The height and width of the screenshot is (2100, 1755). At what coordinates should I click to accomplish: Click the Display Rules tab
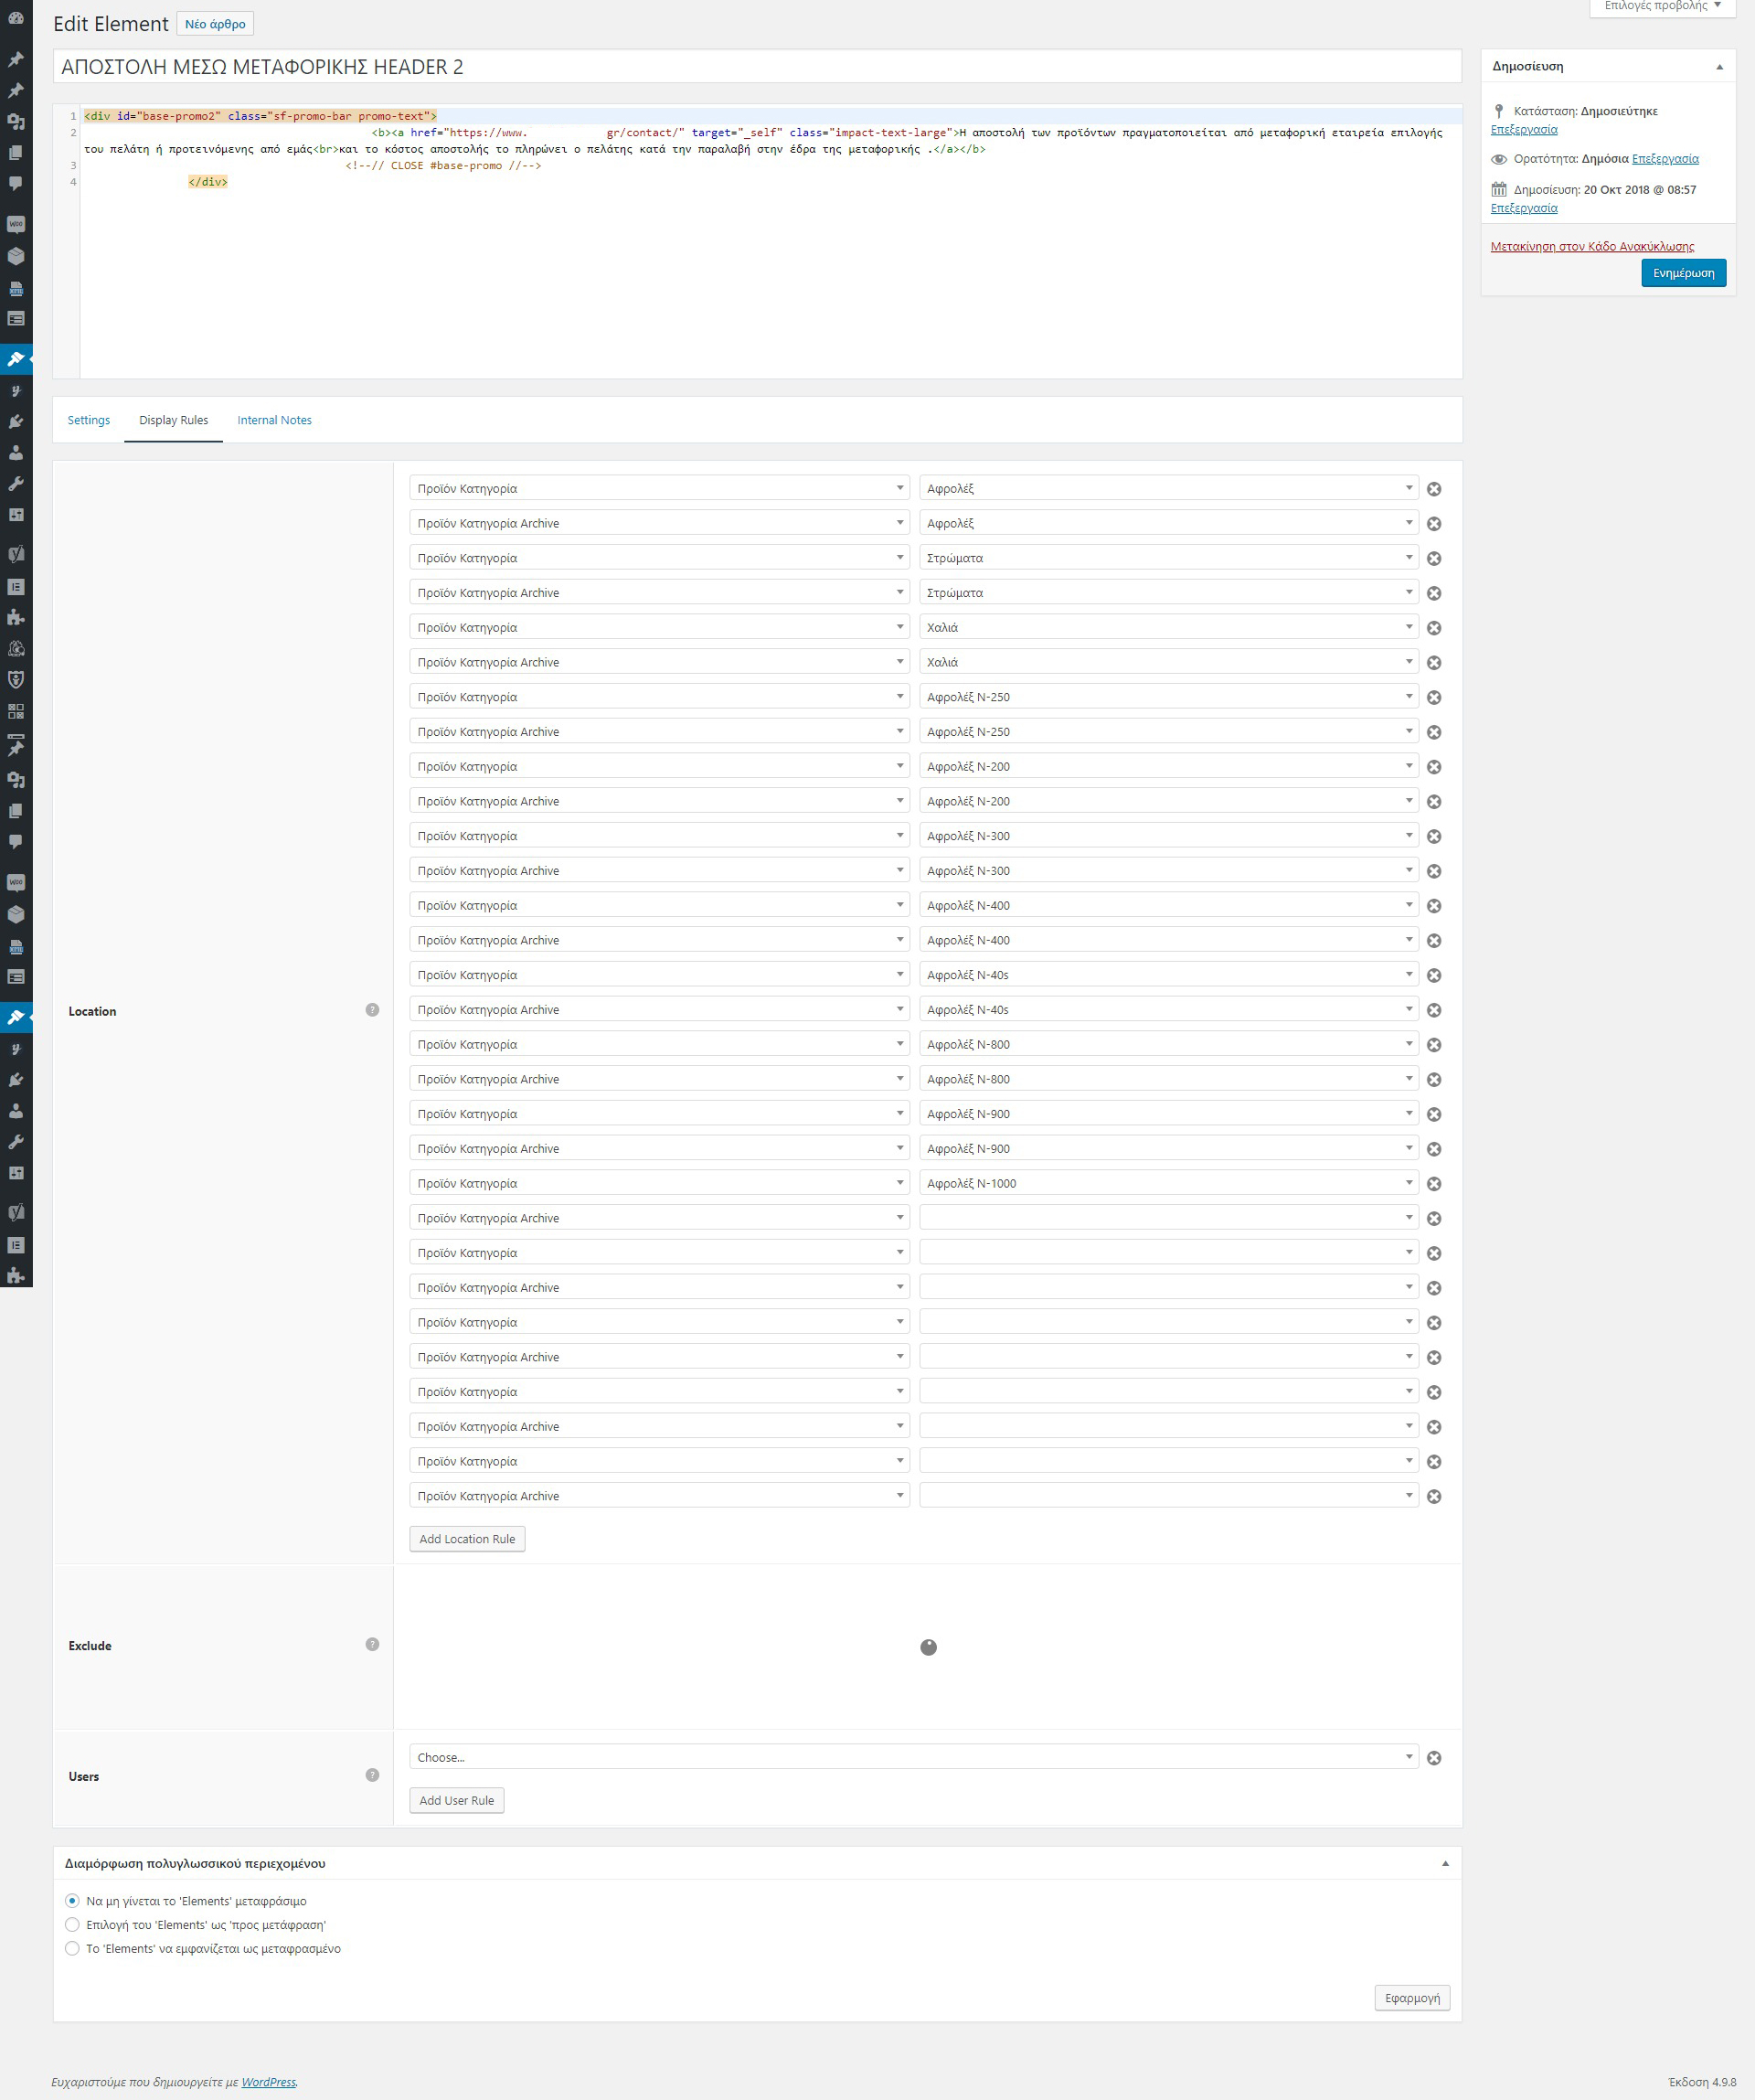173,421
